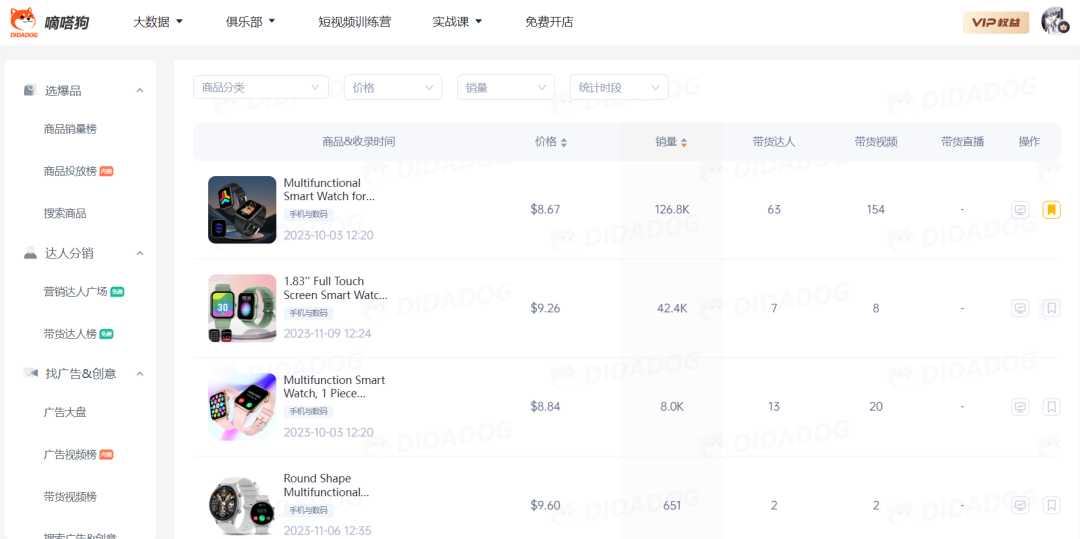Expand the 俱乐部 top menu

pos(250,22)
